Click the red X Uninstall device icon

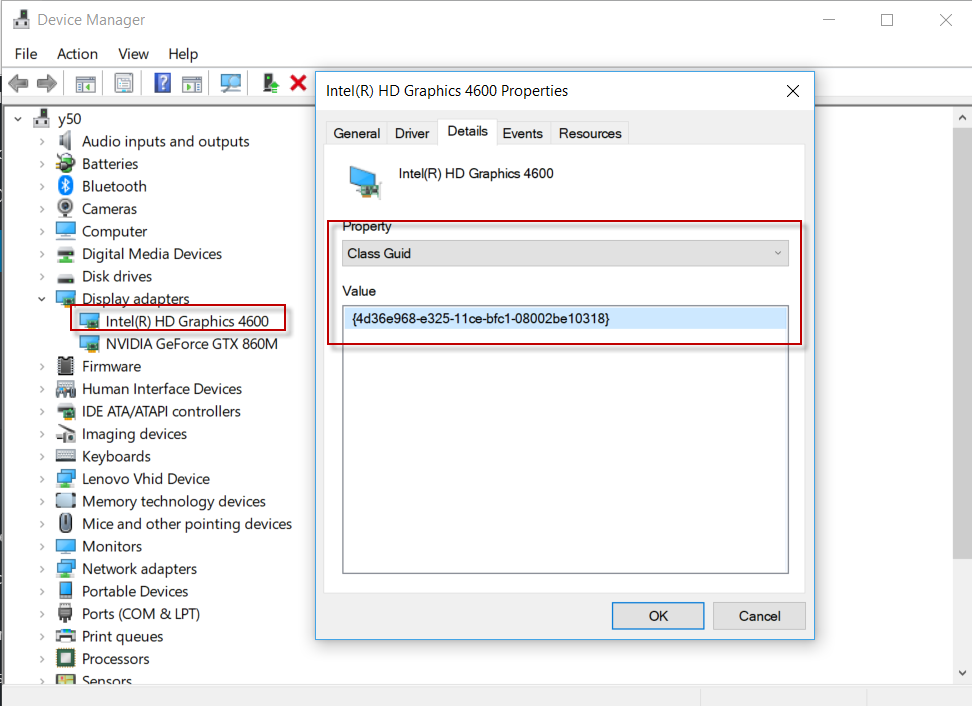coord(299,82)
